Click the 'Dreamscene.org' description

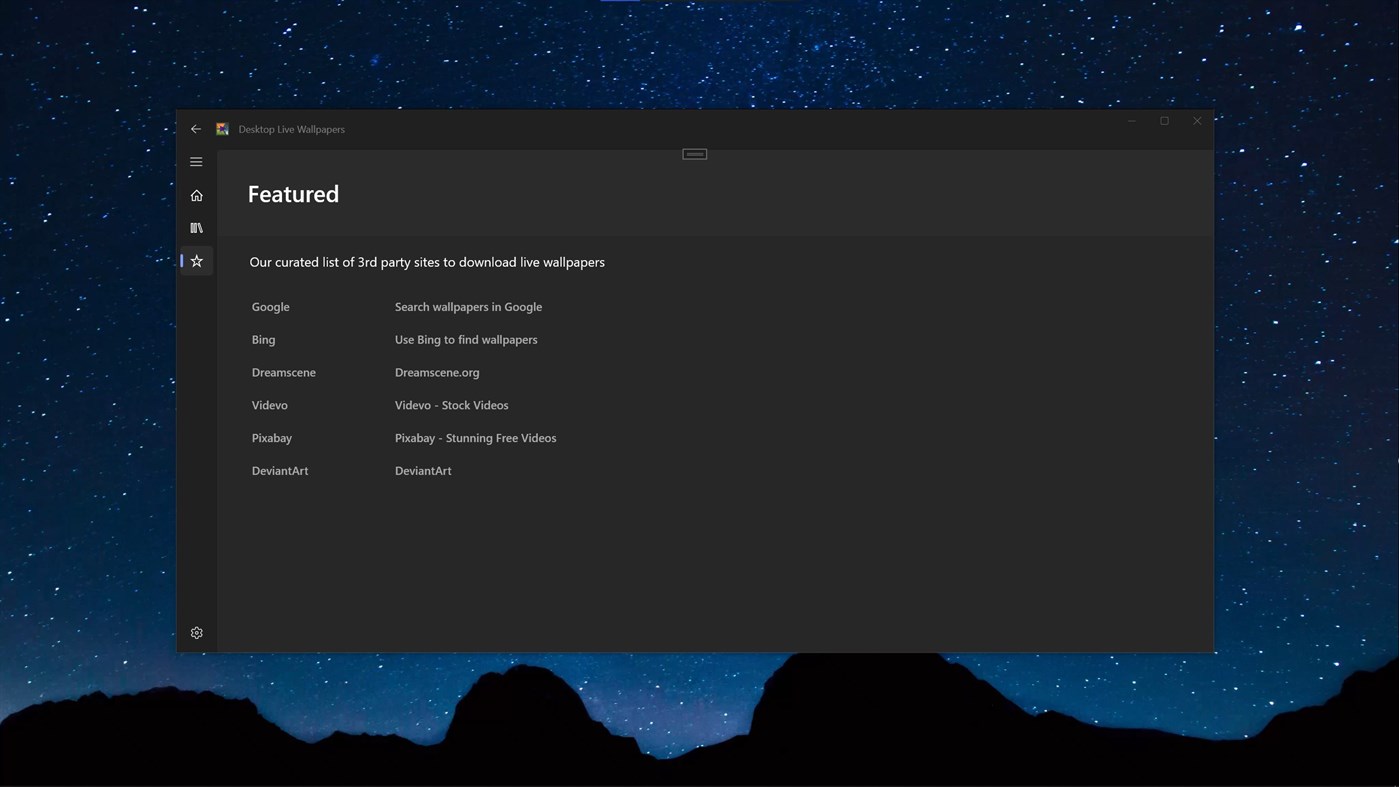click(437, 372)
